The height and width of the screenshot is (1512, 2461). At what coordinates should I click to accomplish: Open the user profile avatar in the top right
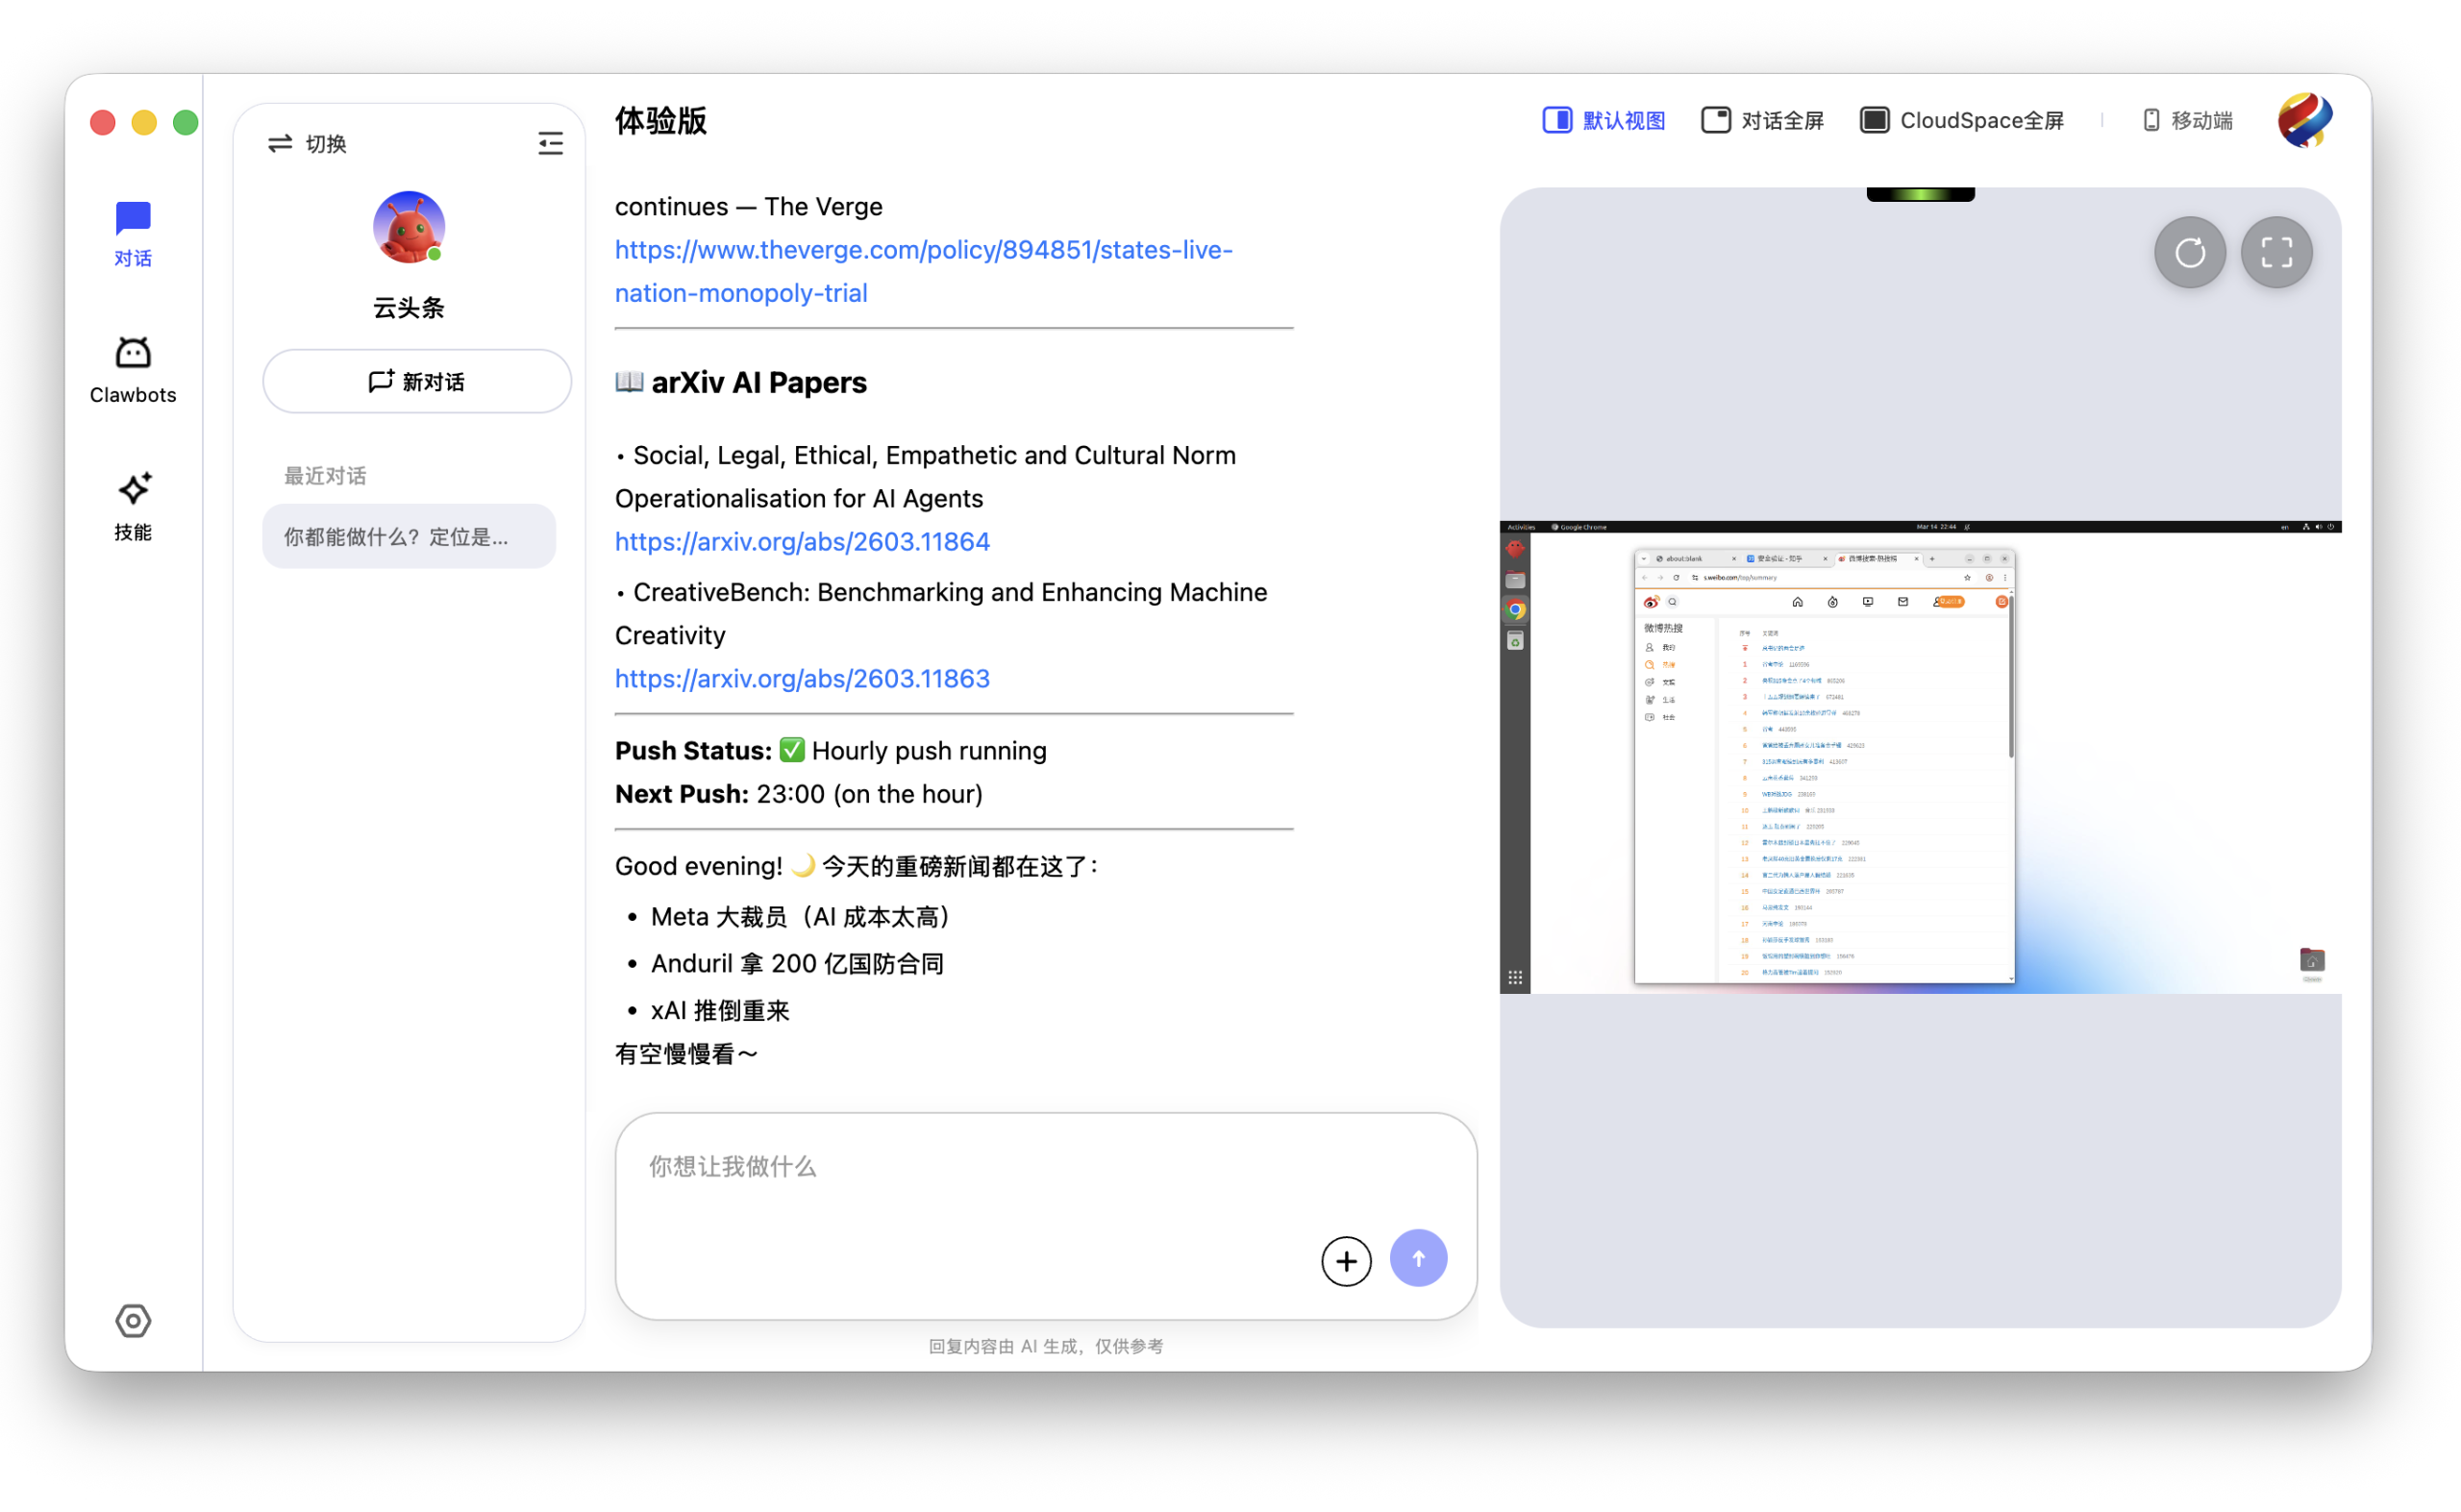tap(2303, 120)
